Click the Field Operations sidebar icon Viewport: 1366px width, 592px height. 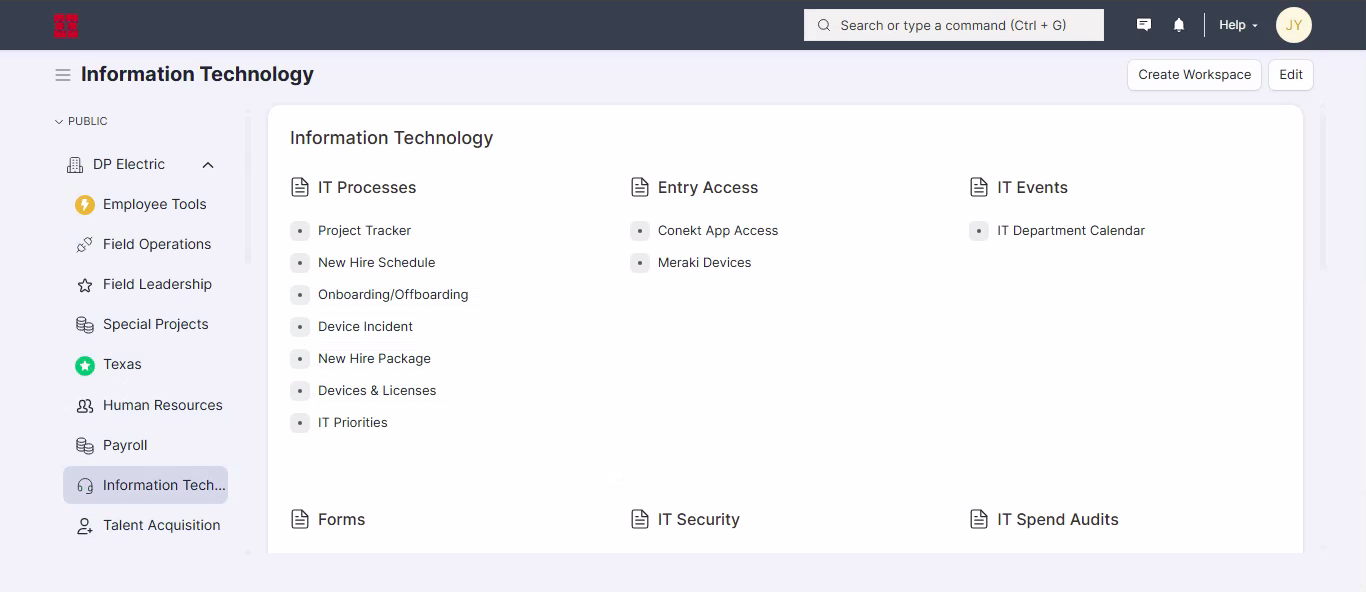85,245
